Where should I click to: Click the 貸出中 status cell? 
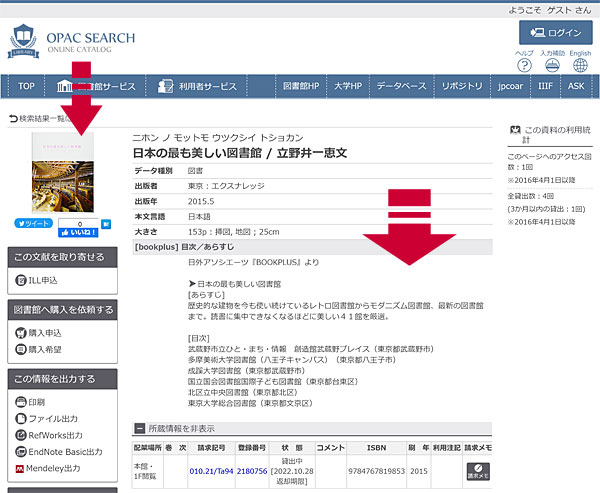pos(292,471)
